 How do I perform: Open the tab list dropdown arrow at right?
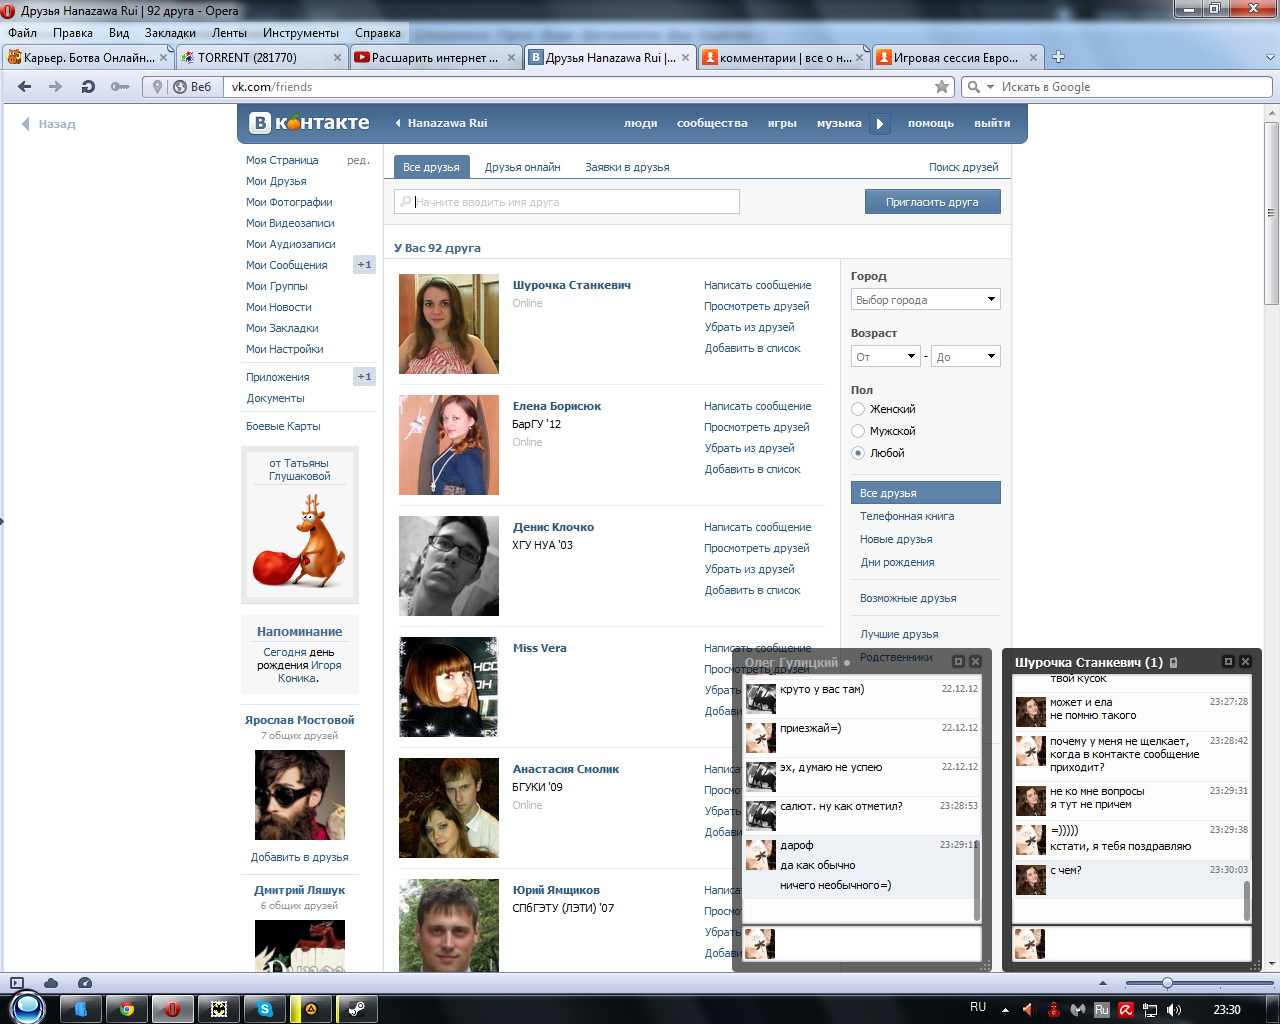[x=1271, y=57]
